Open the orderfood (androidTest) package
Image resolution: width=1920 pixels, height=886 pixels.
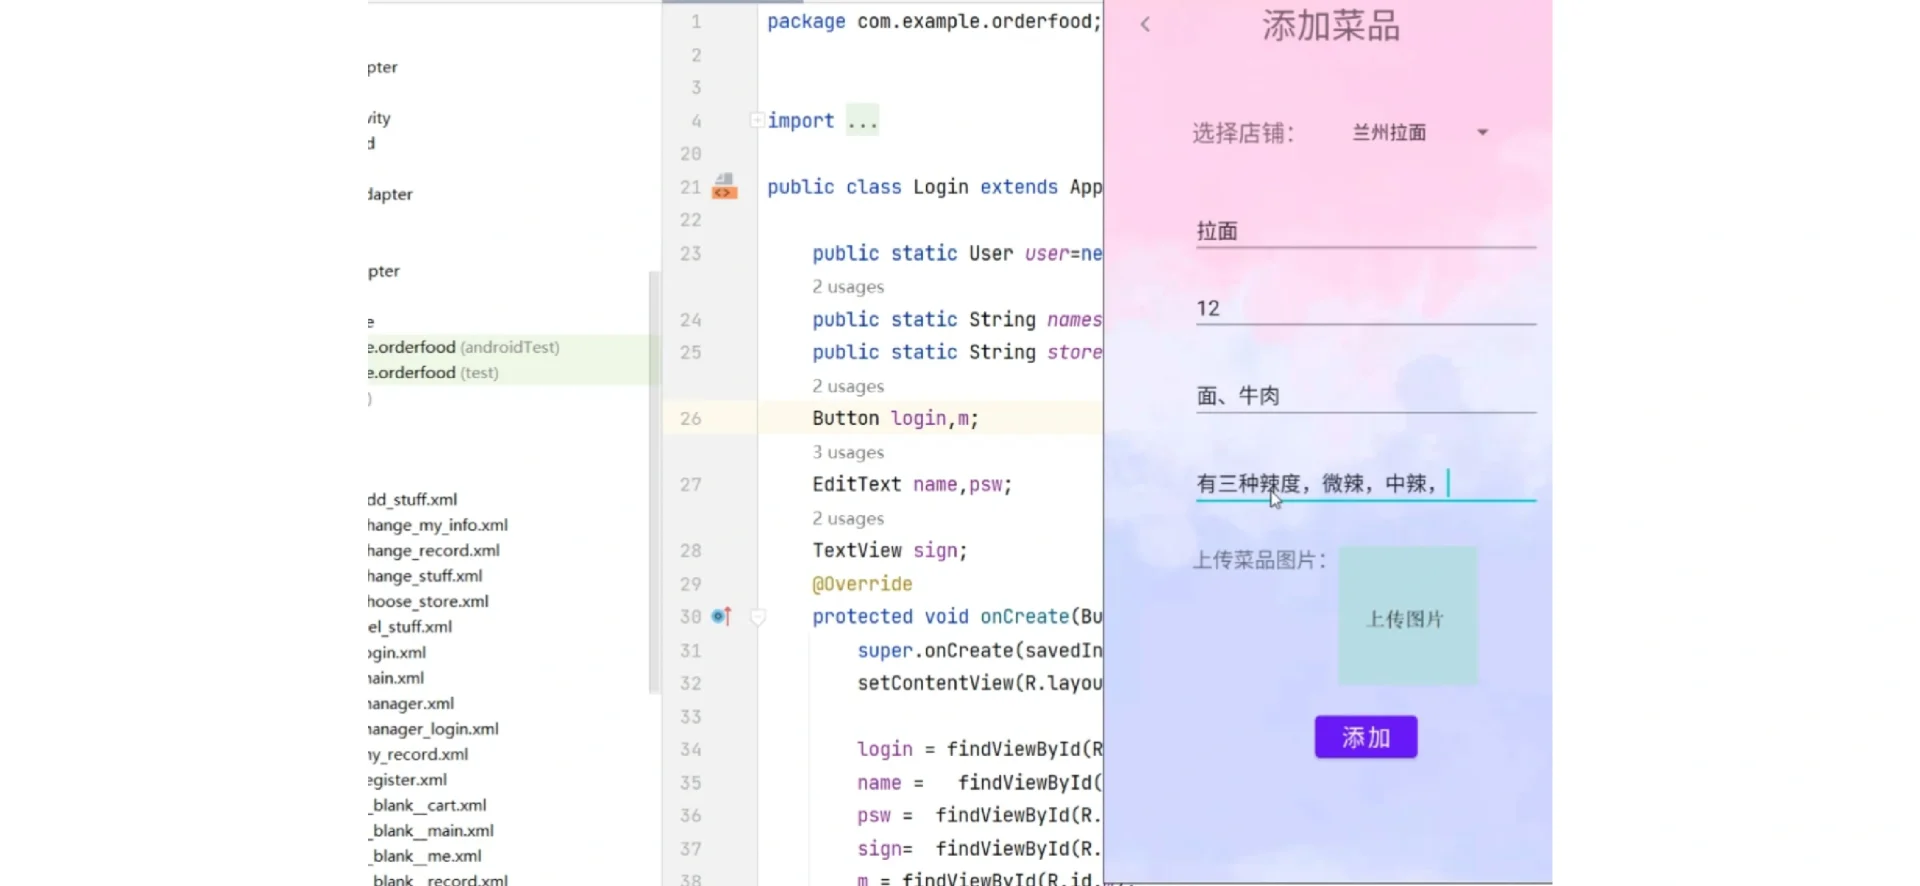(464, 347)
